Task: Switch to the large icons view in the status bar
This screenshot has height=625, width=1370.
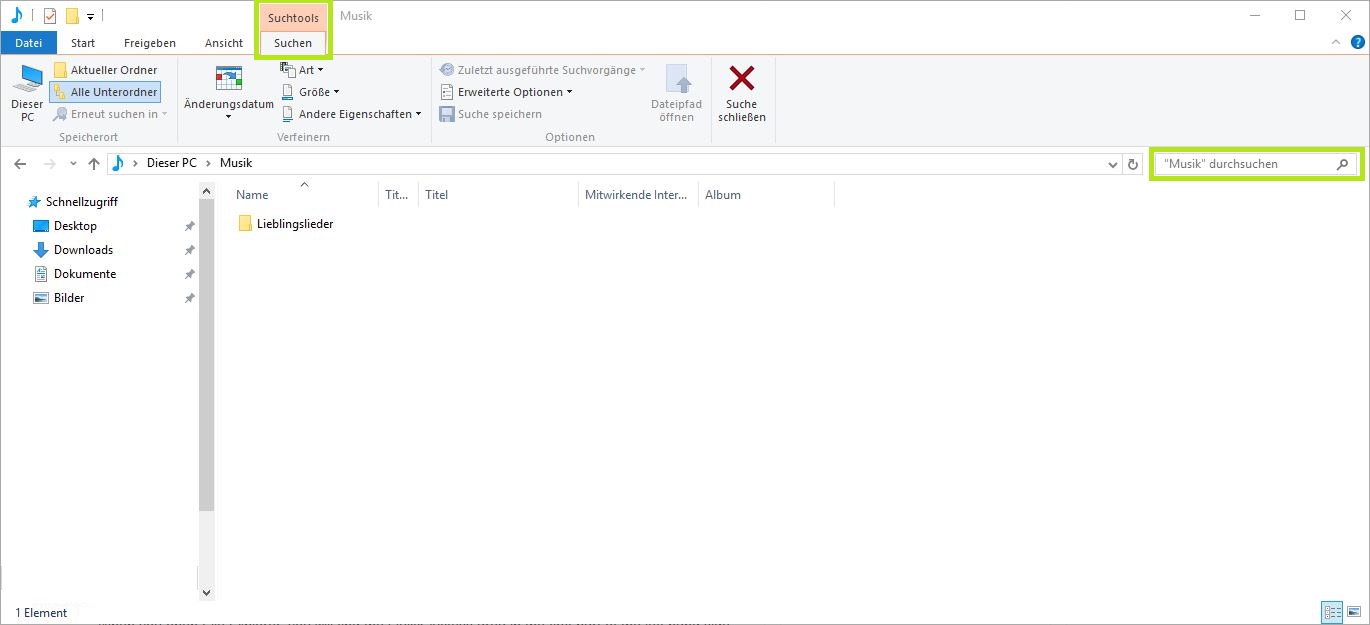Action: click(1354, 613)
